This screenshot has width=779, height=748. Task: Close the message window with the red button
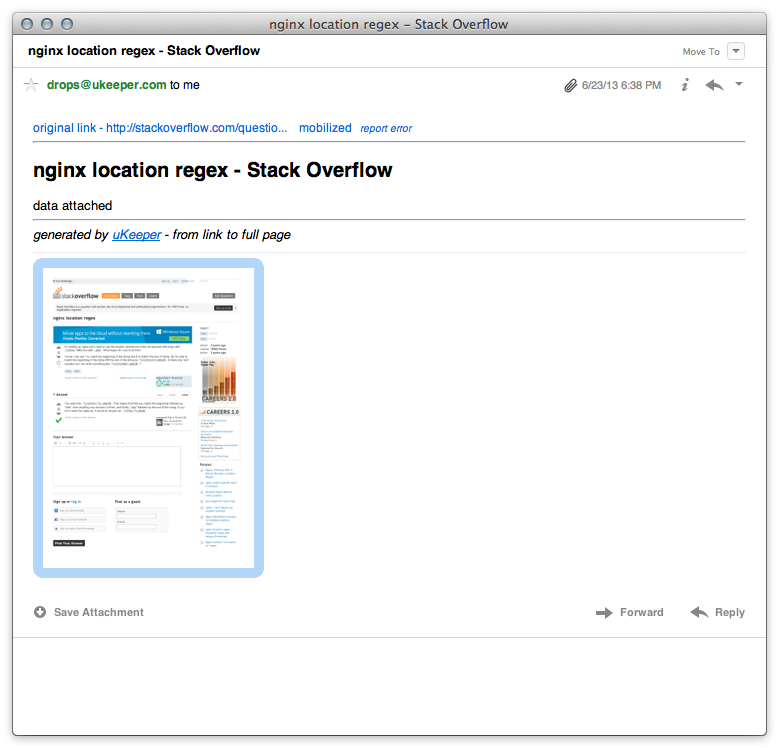pyautogui.click(x=28, y=24)
